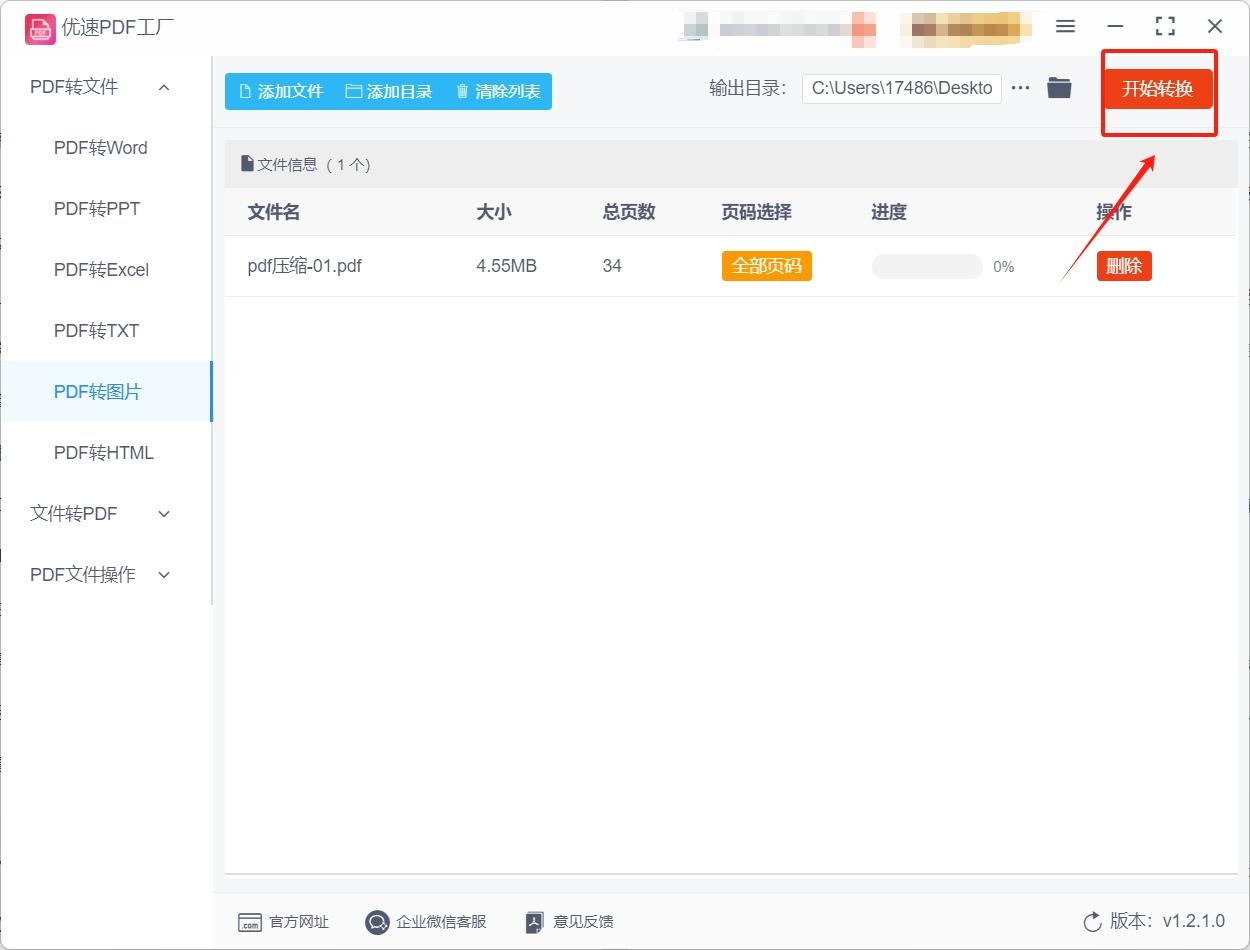Click the 0% progress bar of pdf压缩-01.pdf
1250x950 pixels.
(927, 266)
